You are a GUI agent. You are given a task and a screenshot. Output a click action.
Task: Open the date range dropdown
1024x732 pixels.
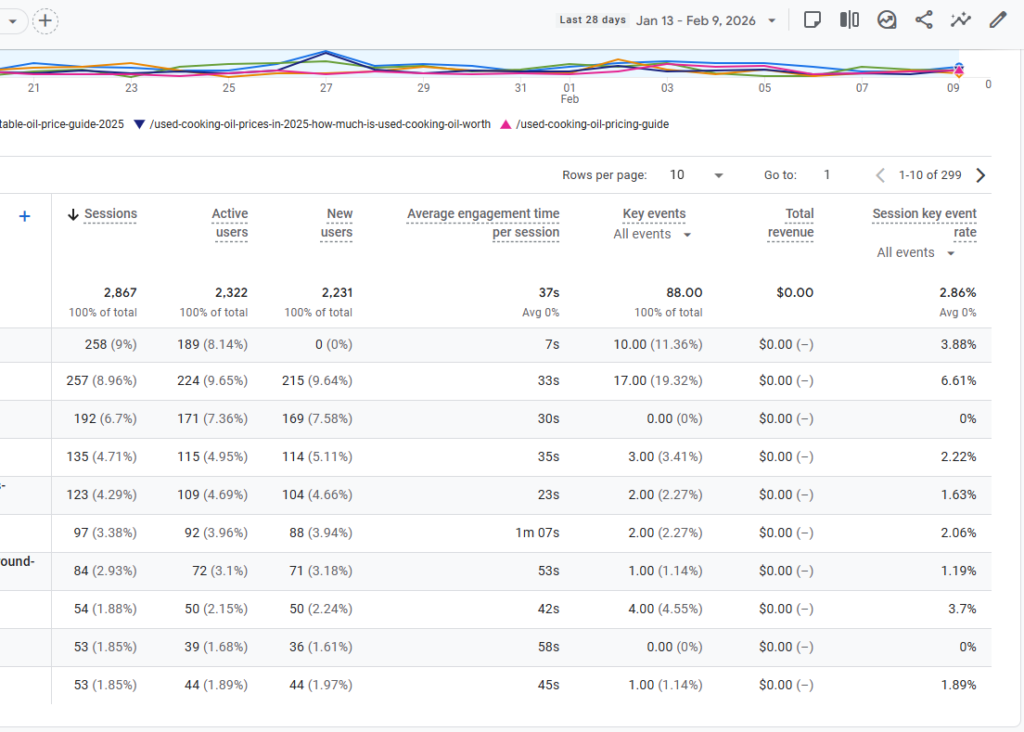point(706,20)
